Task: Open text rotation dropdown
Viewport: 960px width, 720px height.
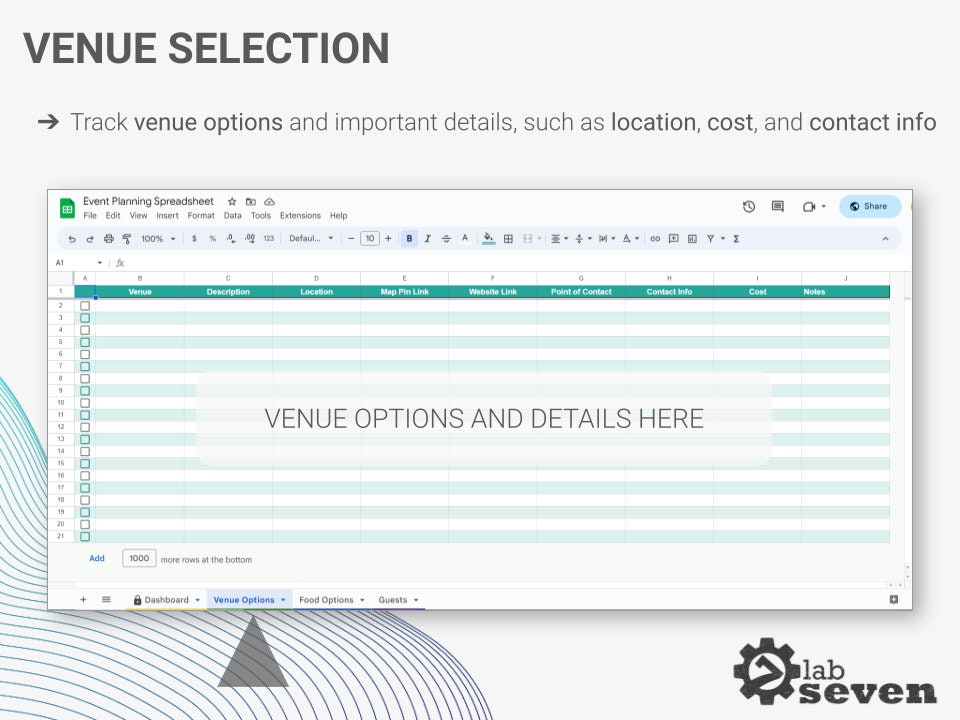Action: [x=631, y=239]
